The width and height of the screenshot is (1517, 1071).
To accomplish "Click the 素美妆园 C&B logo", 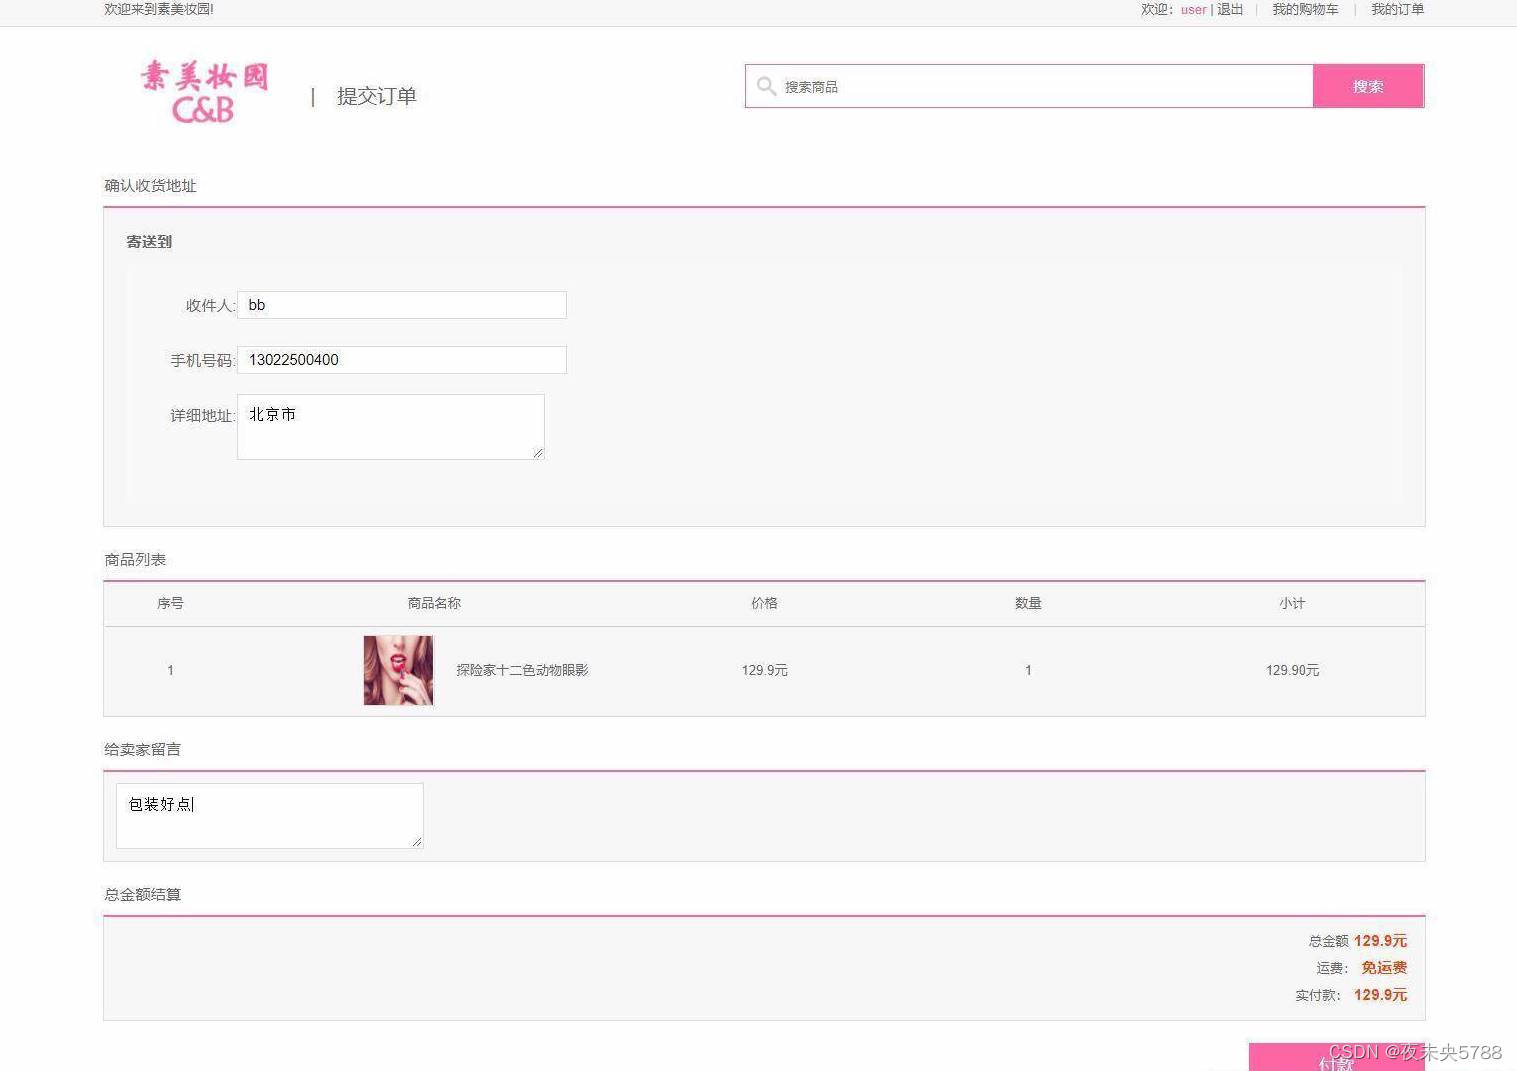I will [205, 92].
